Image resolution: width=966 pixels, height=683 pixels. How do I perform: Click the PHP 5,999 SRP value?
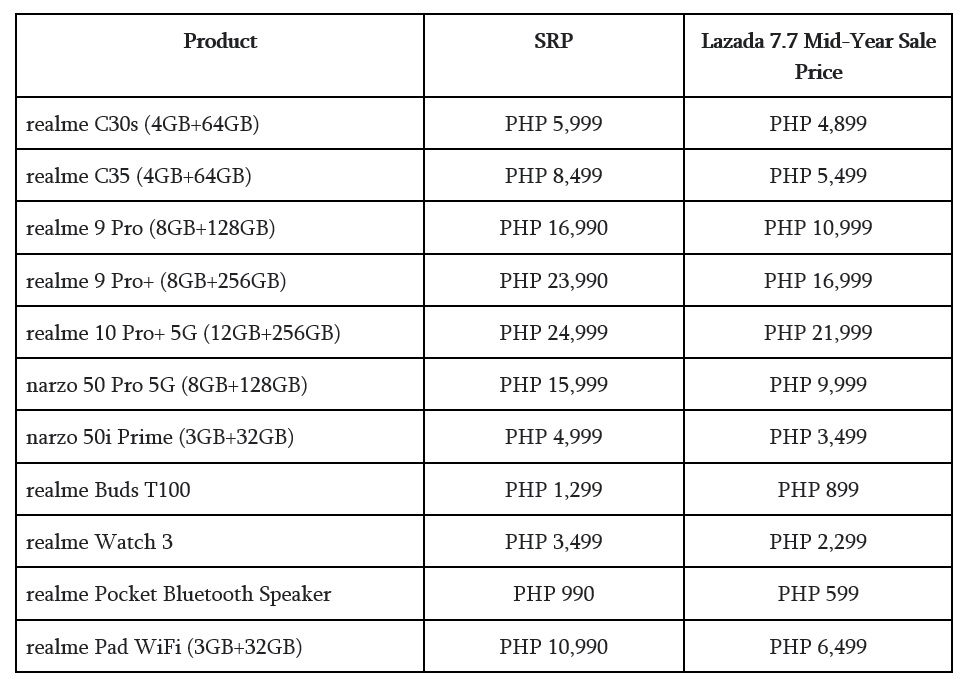tap(553, 124)
